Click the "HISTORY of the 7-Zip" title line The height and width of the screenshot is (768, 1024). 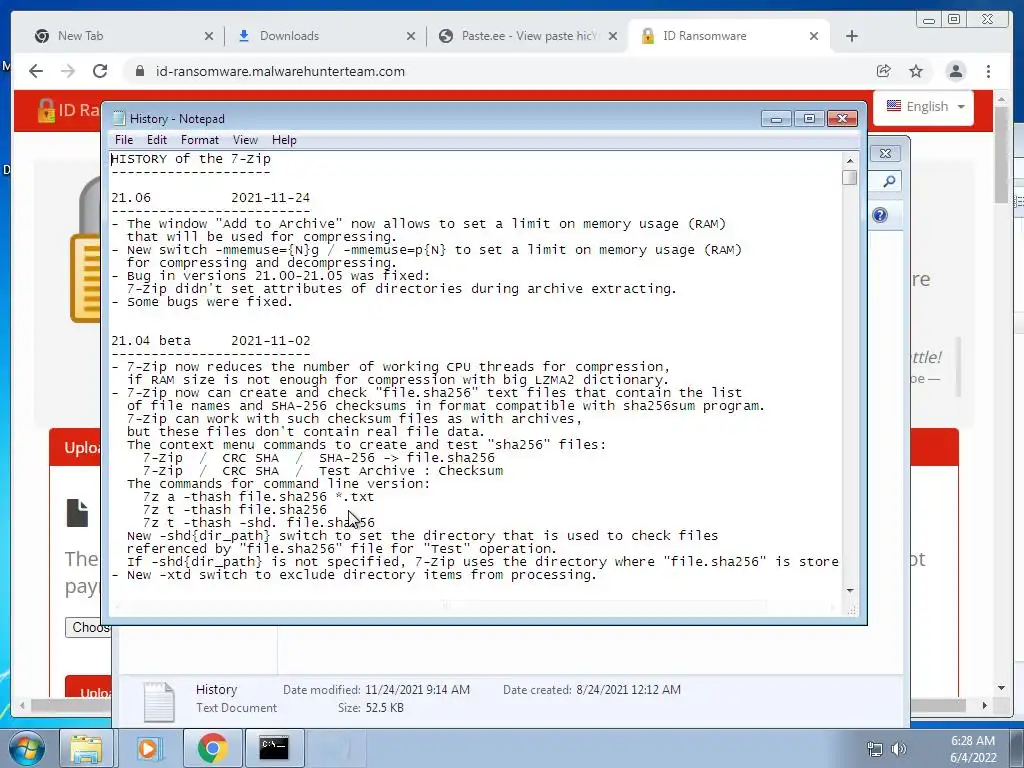pos(191,159)
